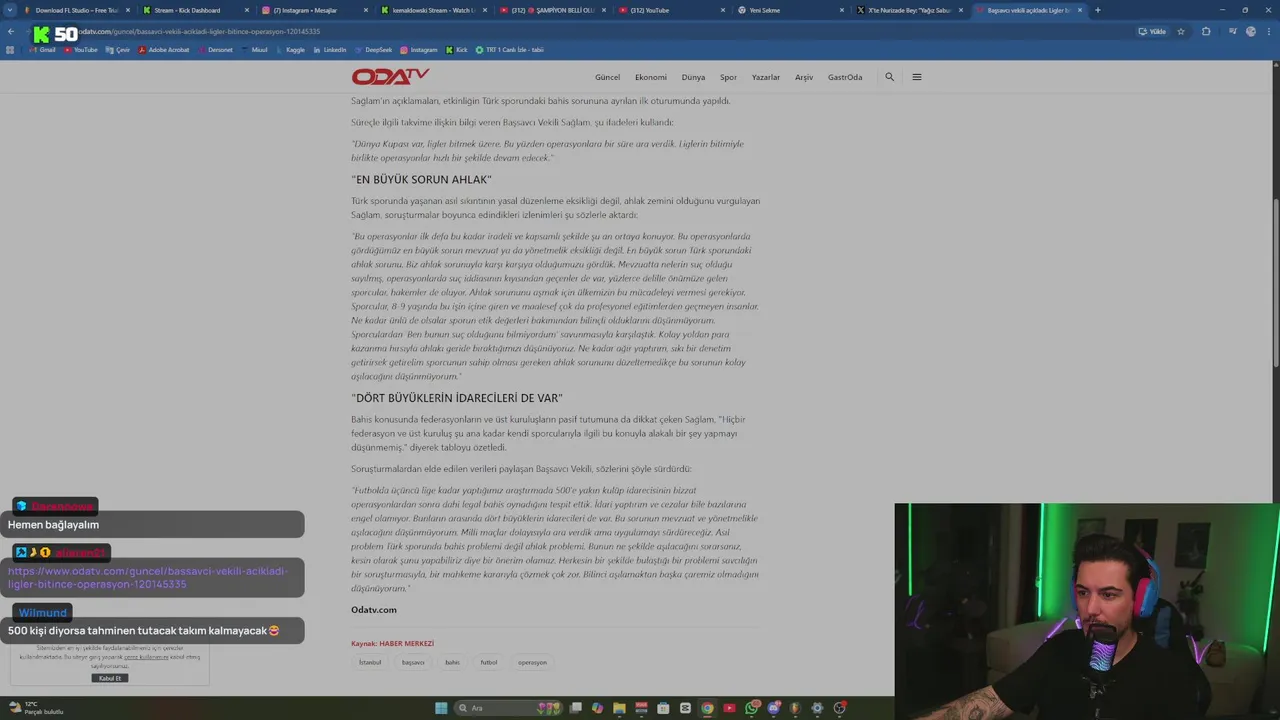Open Task View in the taskbar
This screenshot has width=1280, height=720.
tap(575, 708)
